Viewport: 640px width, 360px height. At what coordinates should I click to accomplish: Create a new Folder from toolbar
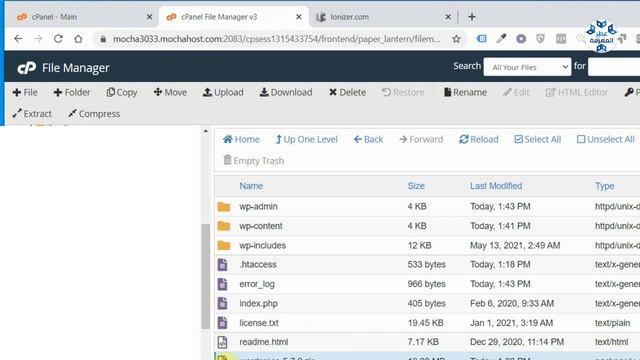tap(72, 92)
